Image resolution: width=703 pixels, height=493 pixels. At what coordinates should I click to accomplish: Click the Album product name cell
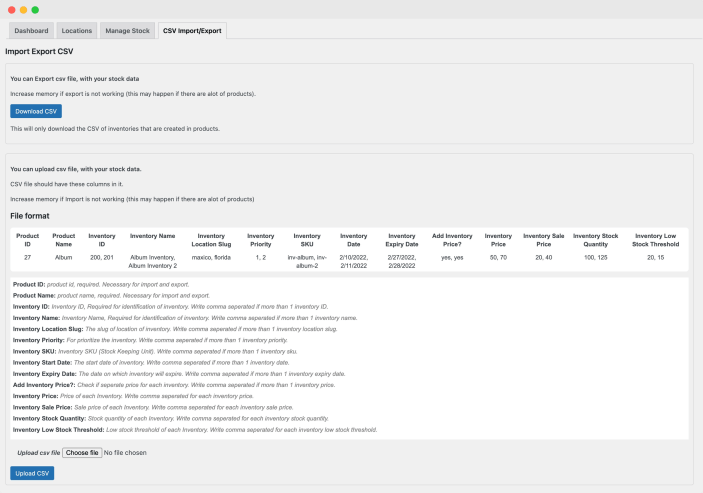click(64, 257)
